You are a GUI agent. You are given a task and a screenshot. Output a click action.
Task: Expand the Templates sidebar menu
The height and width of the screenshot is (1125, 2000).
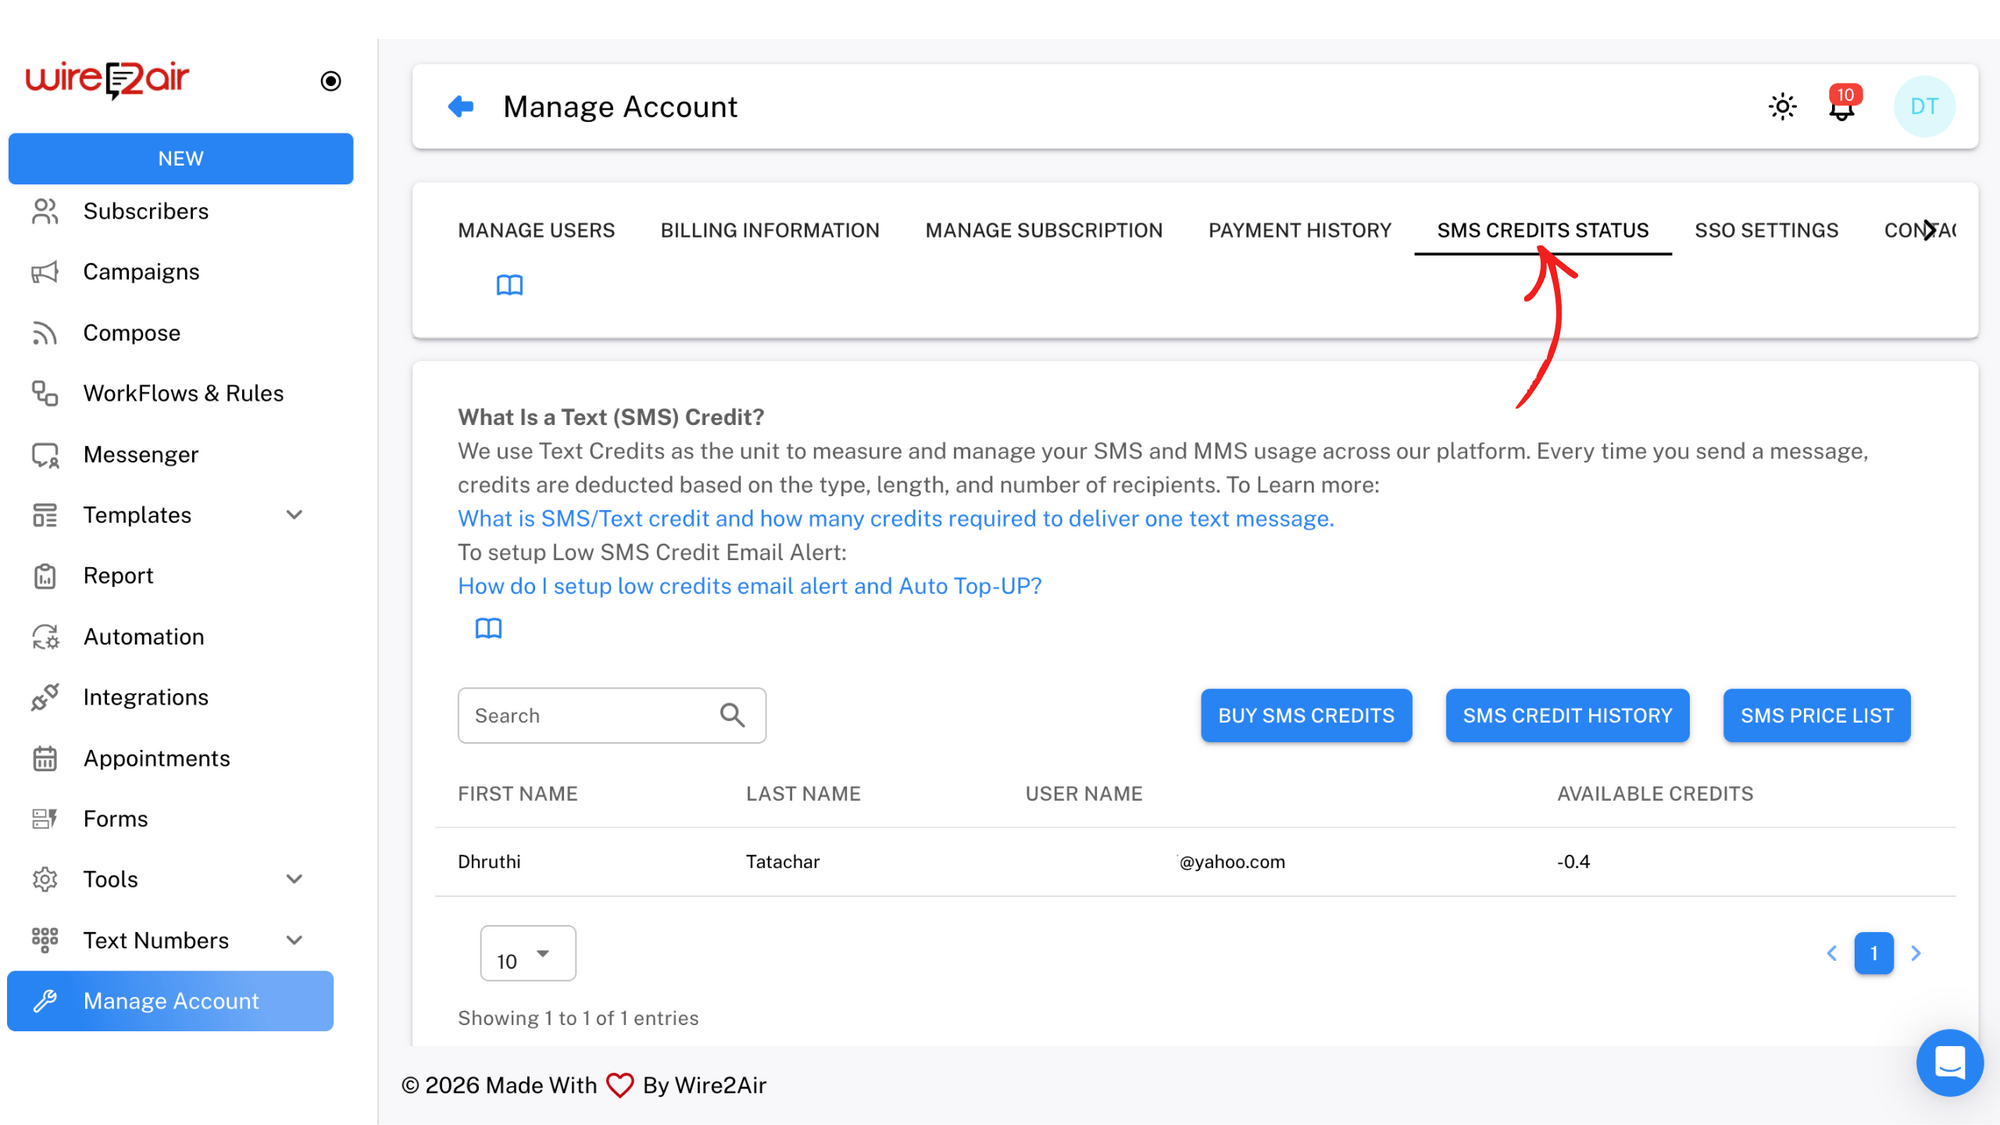(294, 514)
